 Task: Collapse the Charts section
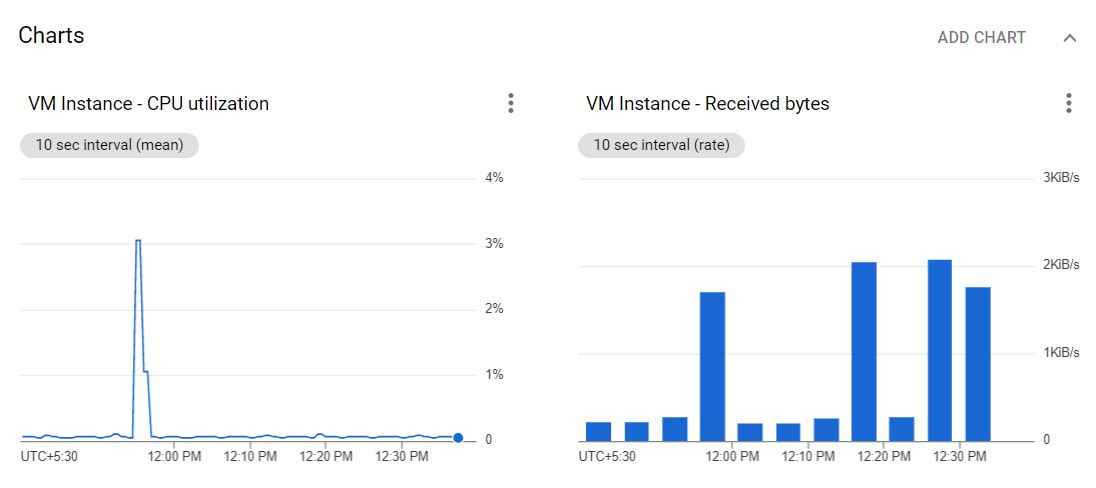coord(1069,38)
